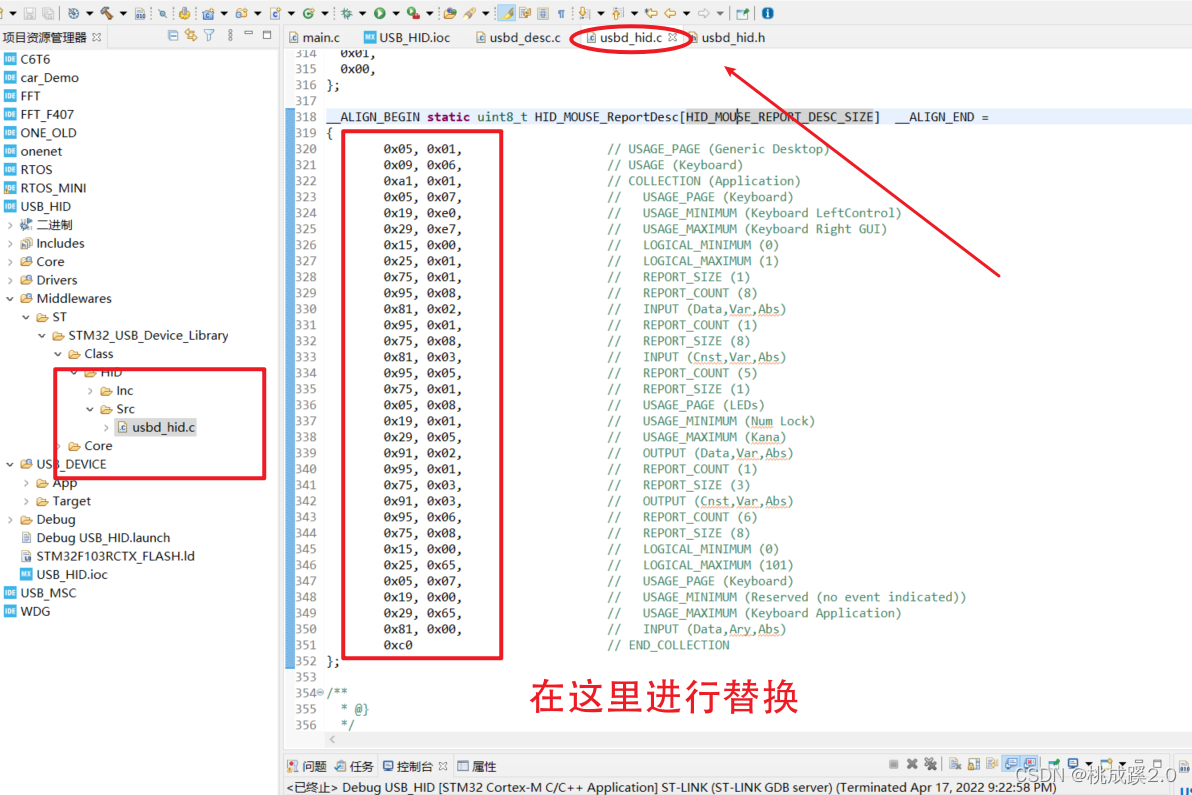The width and height of the screenshot is (1192, 795).
Task: Go to Previous Annotation icon
Action: (x=617, y=13)
